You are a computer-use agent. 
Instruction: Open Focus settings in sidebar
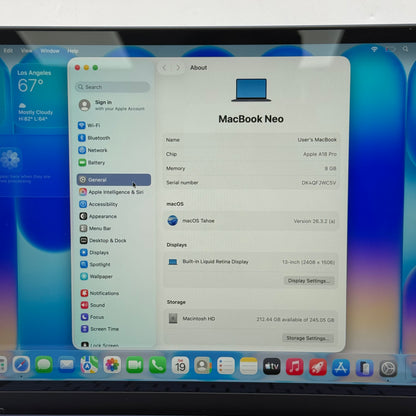click(93, 317)
